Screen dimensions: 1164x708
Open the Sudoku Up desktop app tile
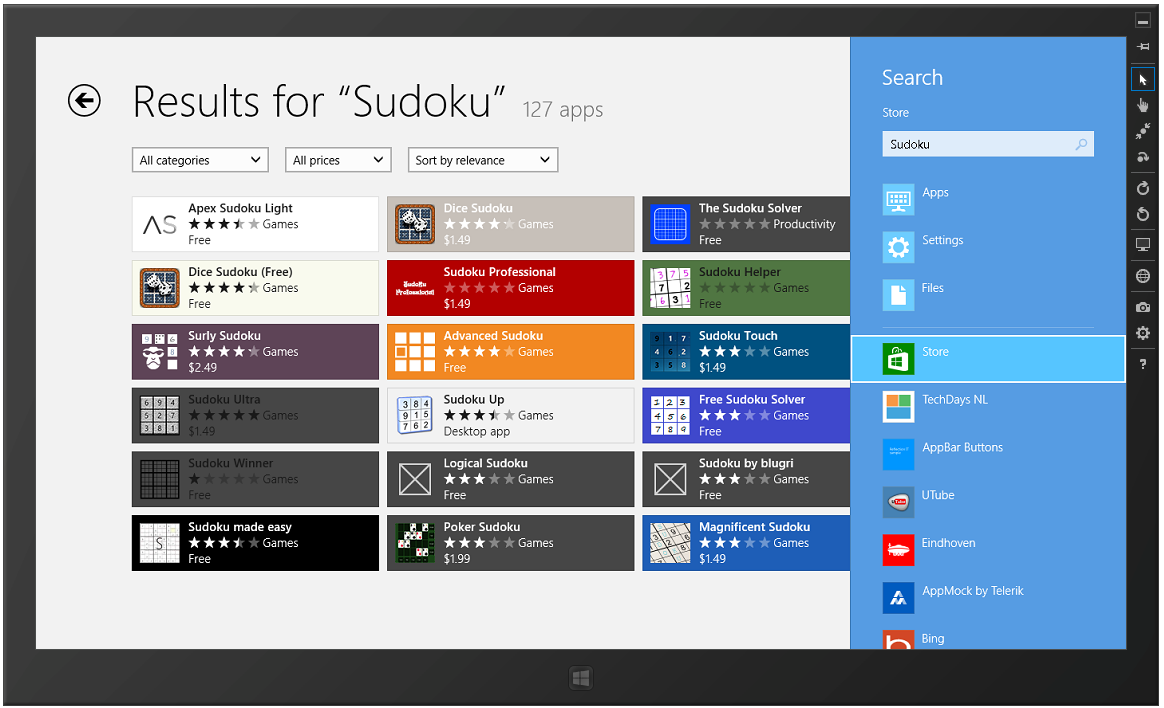[x=511, y=416]
